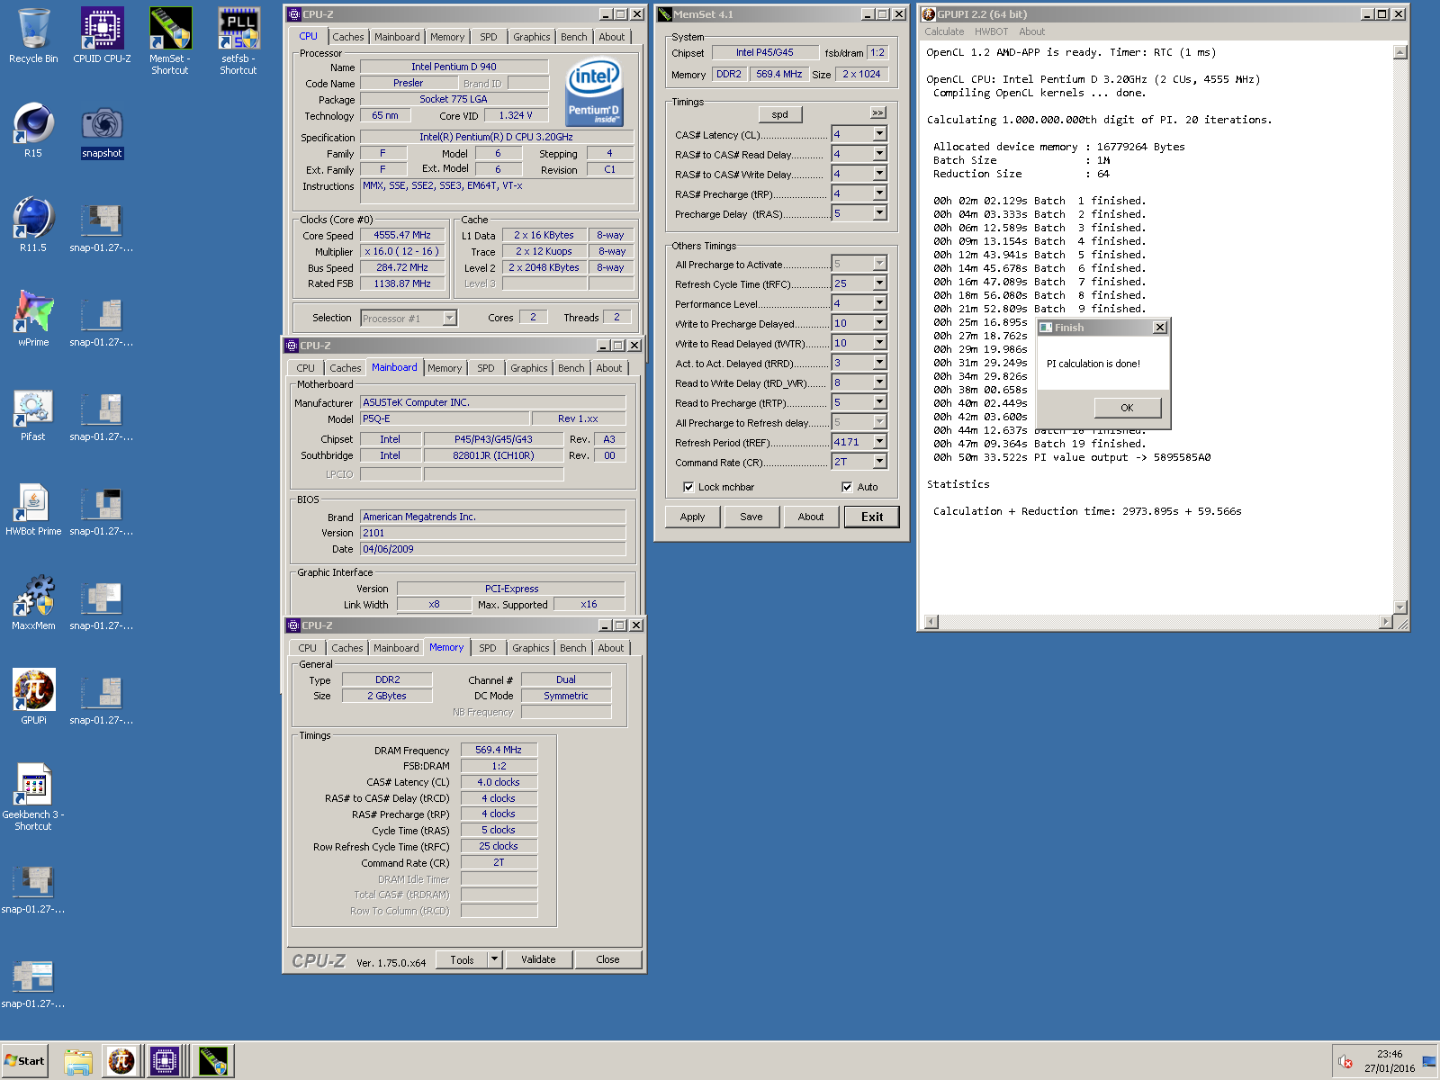Open snap-01.27 file beside HWBot Prime
The width and height of the screenshot is (1440, 1080).
pyautogui.click(x=102, y=509)
